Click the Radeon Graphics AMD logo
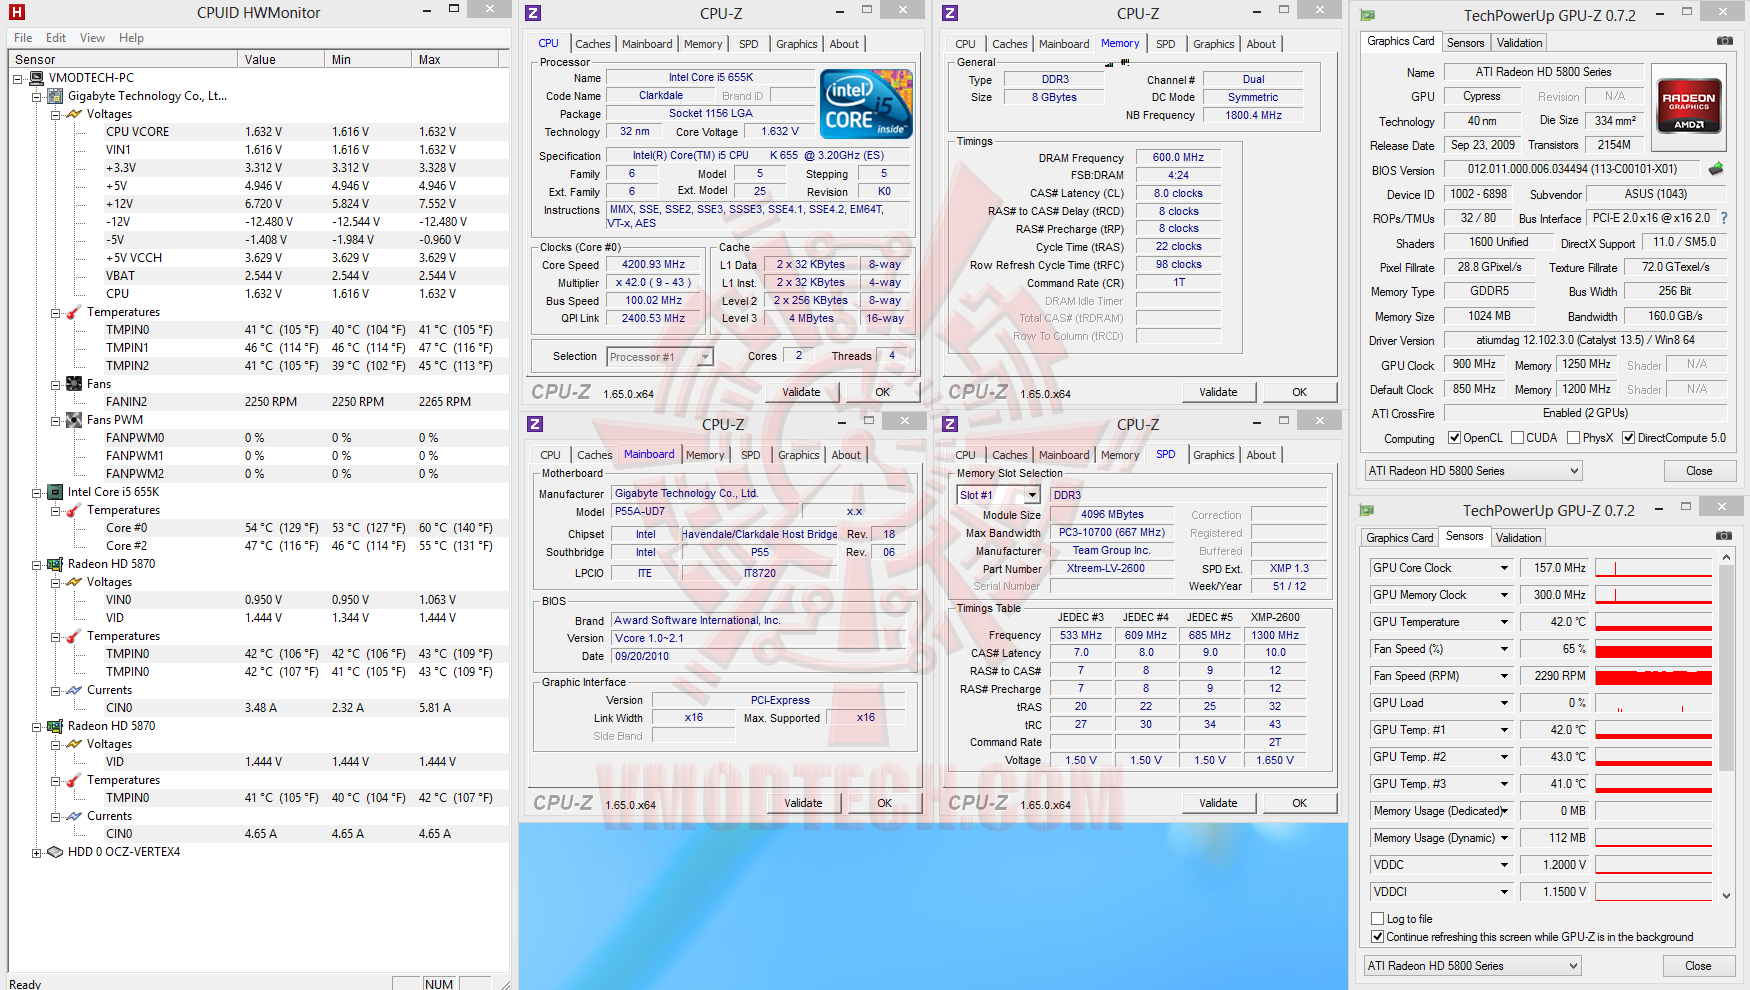This screenshot has height=990, width=1750. (x=1689, y=106)
